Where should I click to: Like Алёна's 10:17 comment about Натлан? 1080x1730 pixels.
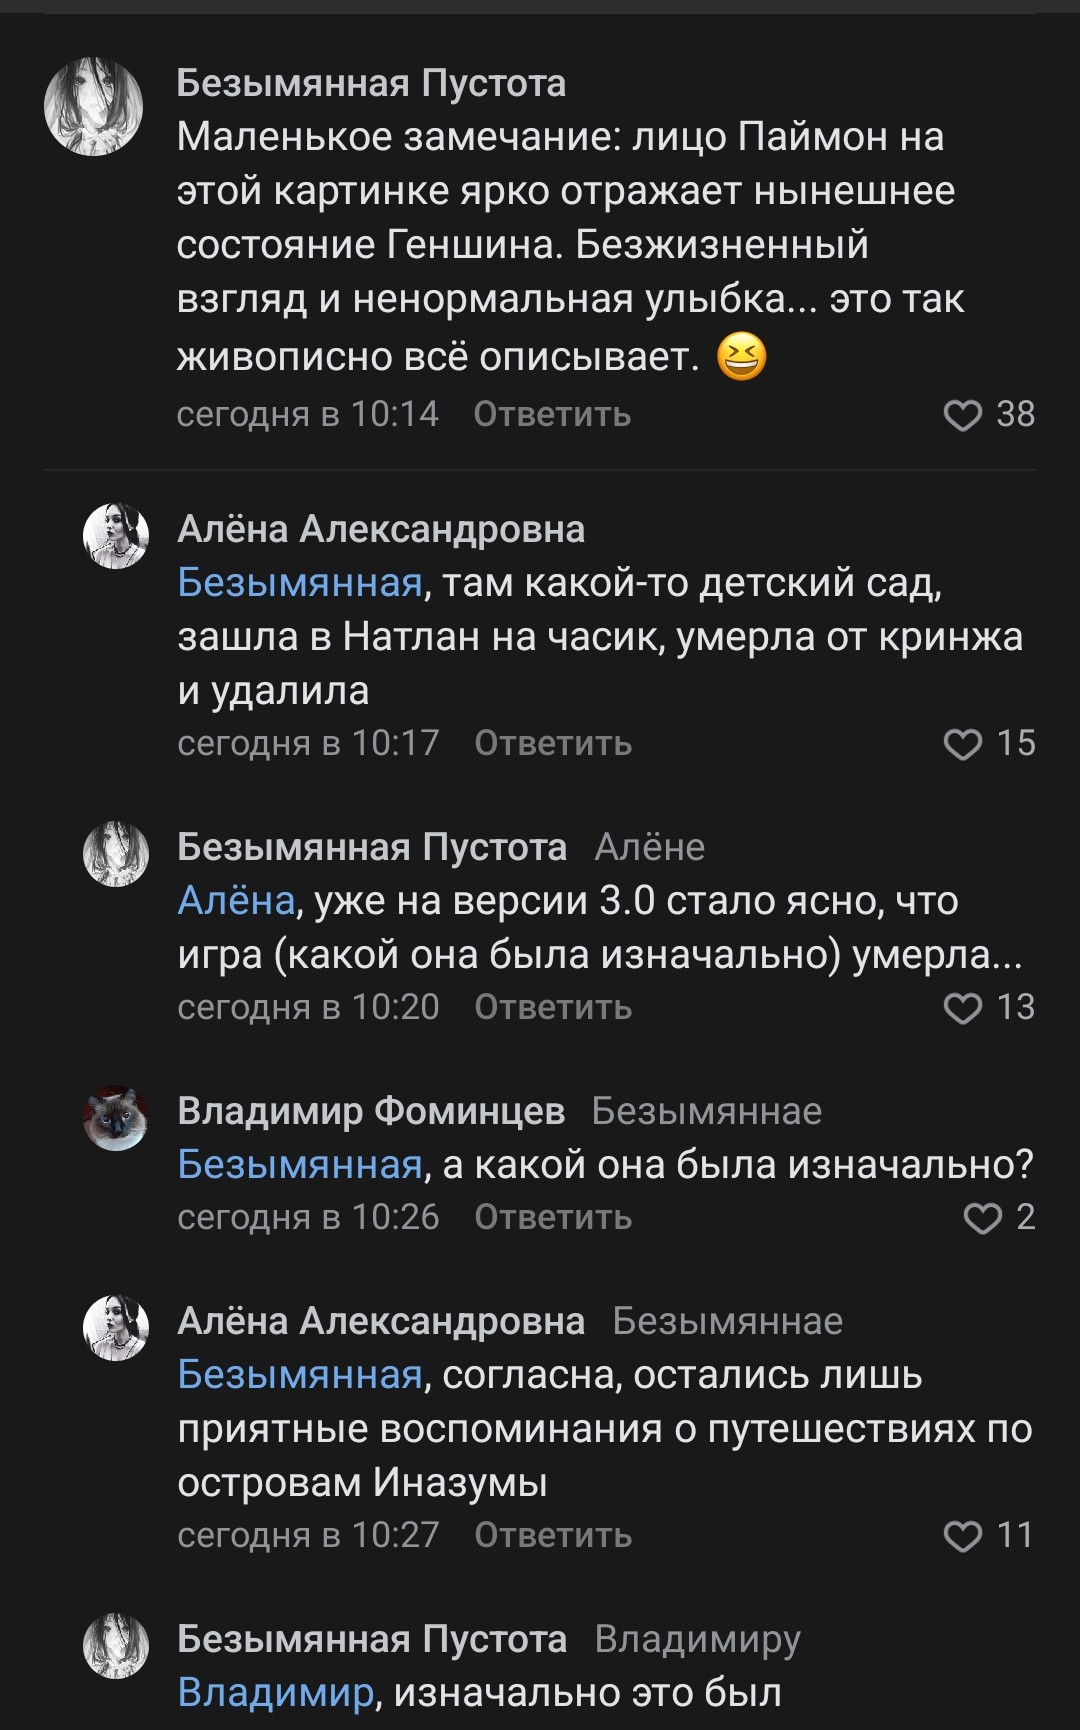(963, 744)
